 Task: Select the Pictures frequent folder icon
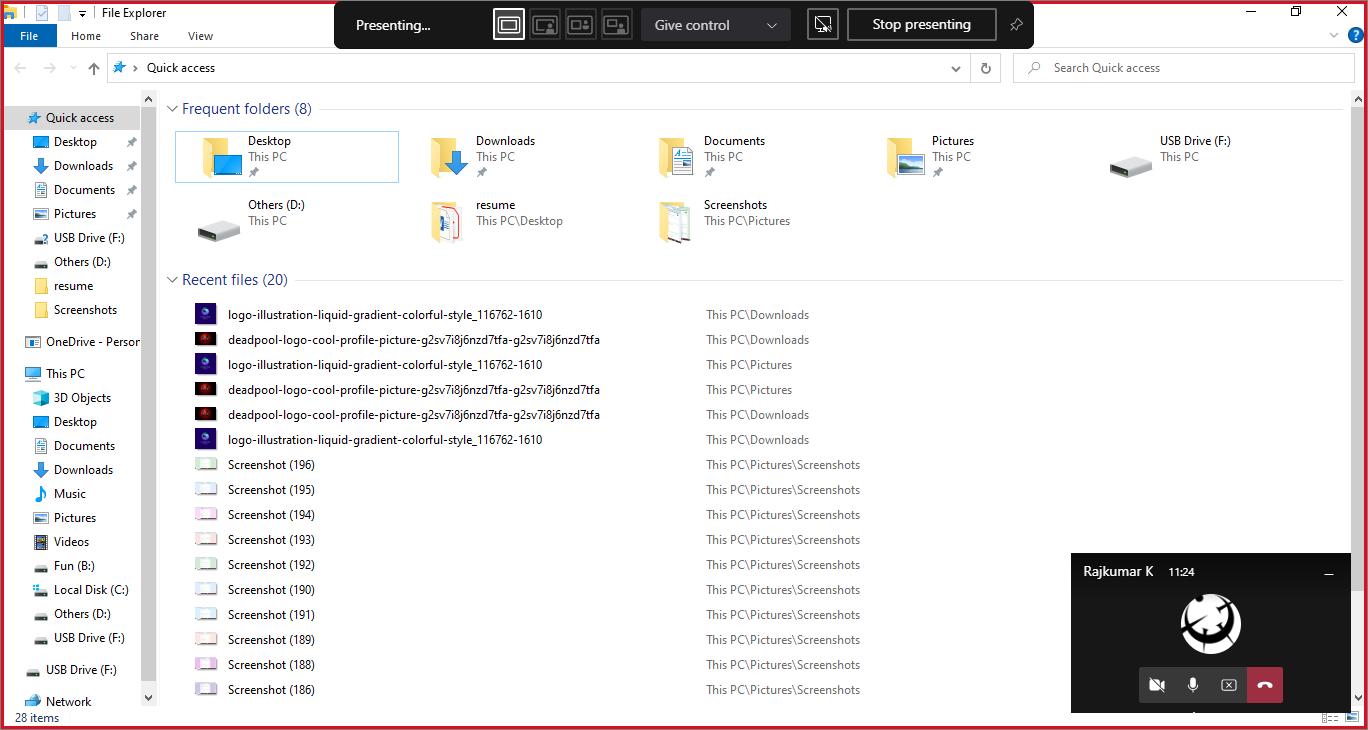tap(906, 157)
